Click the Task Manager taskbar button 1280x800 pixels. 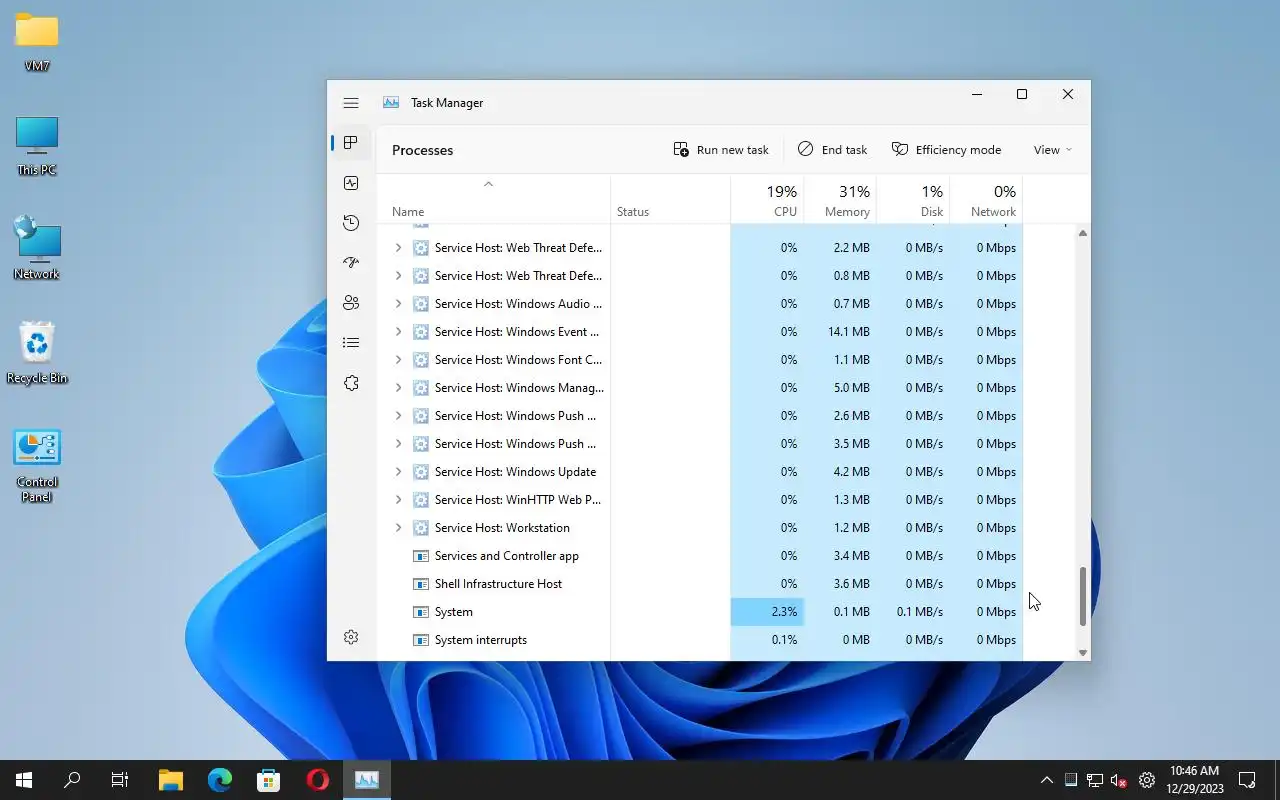[x=367, y=780]
